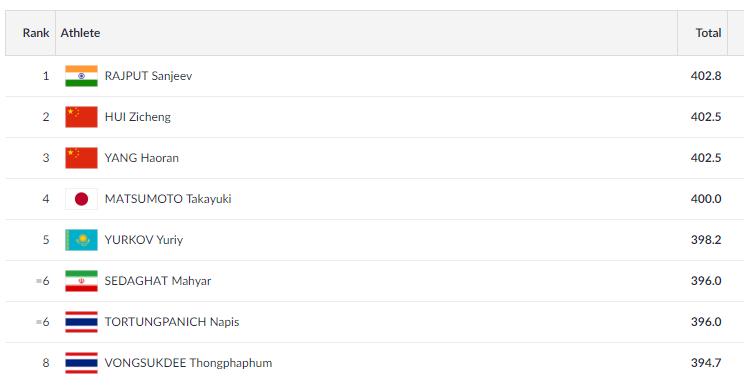Open YURKOV Yuriy's athlete entry

point(143,240)
